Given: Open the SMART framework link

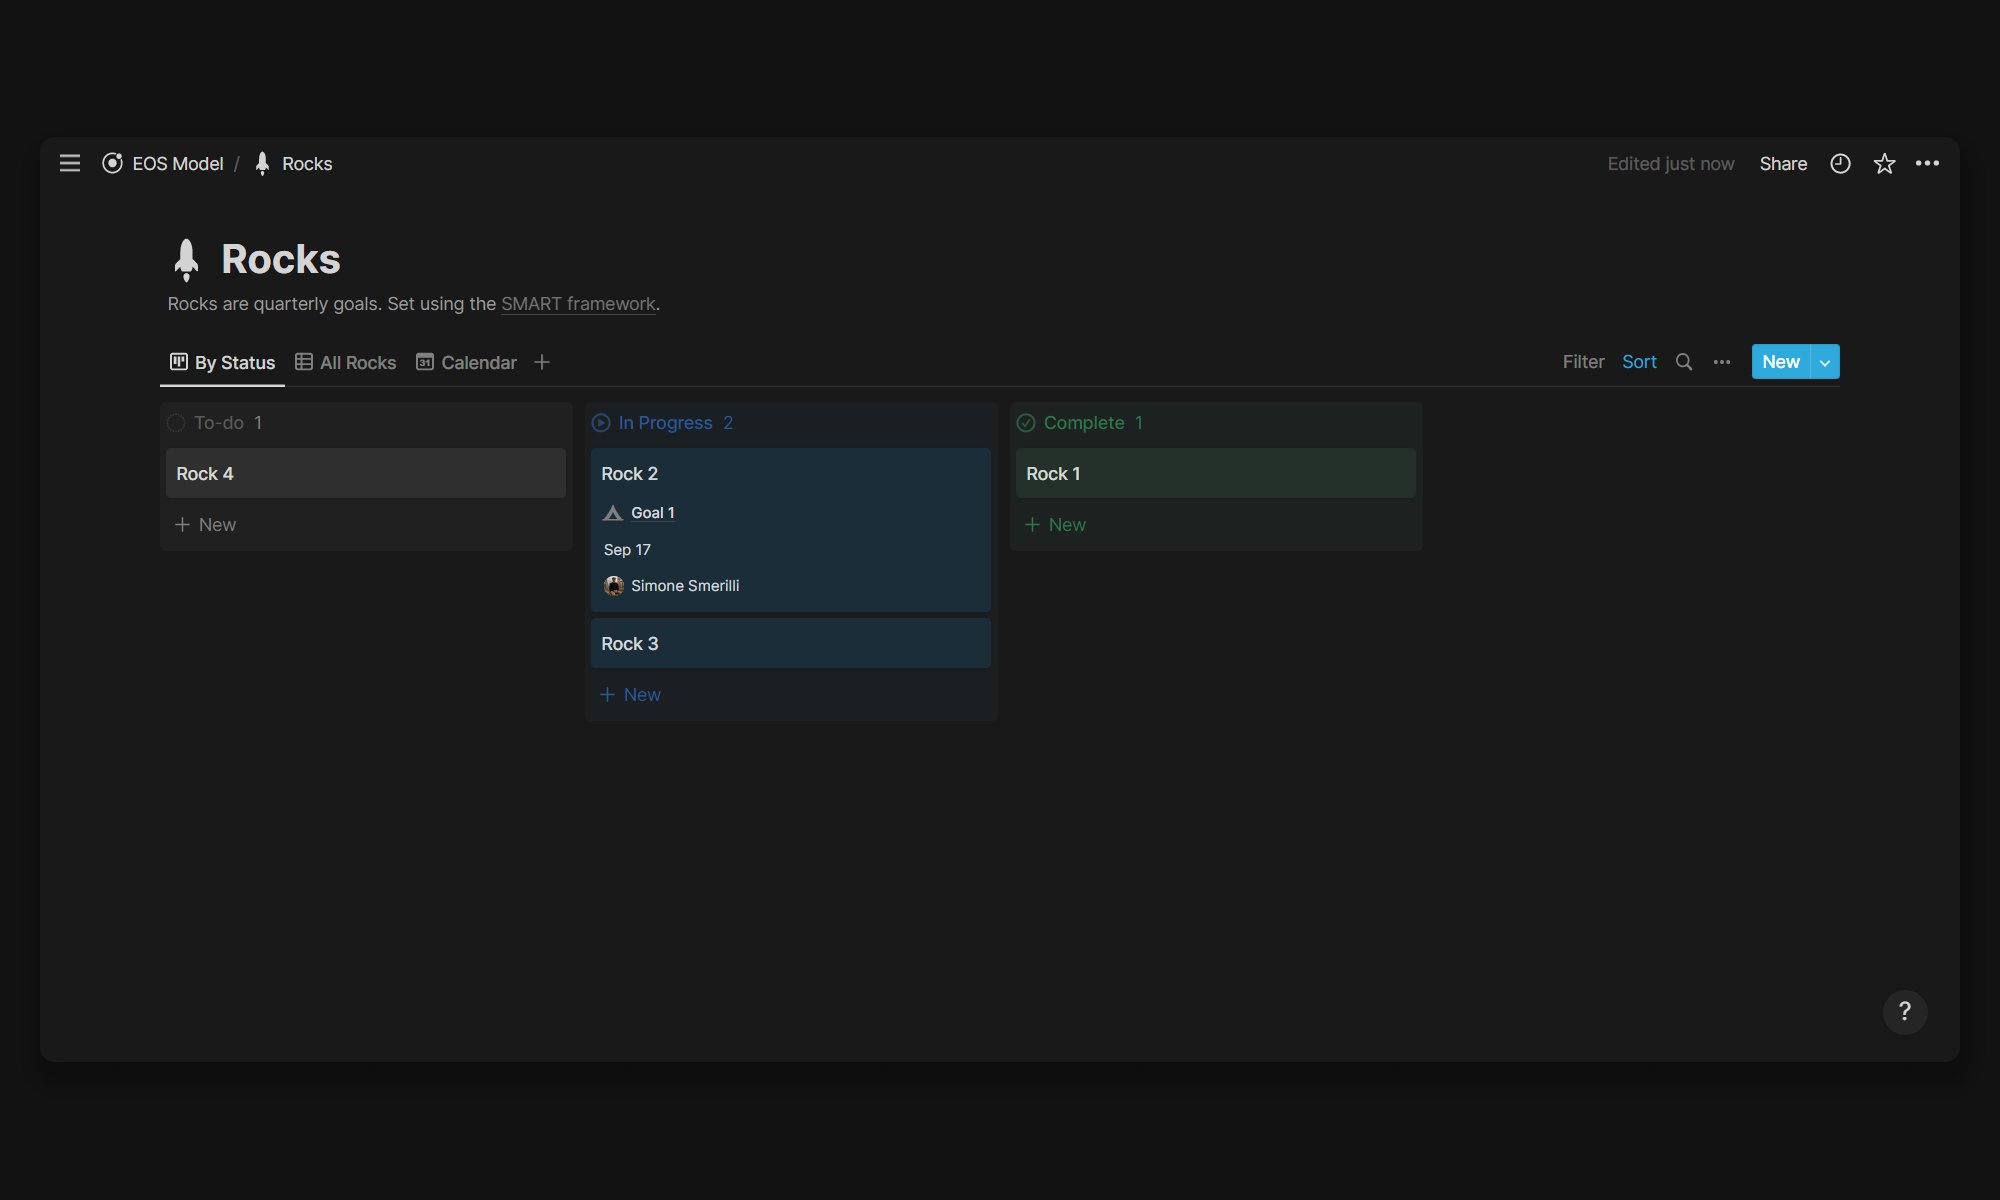Looking at the screenshot, I should tap(578, 304).
